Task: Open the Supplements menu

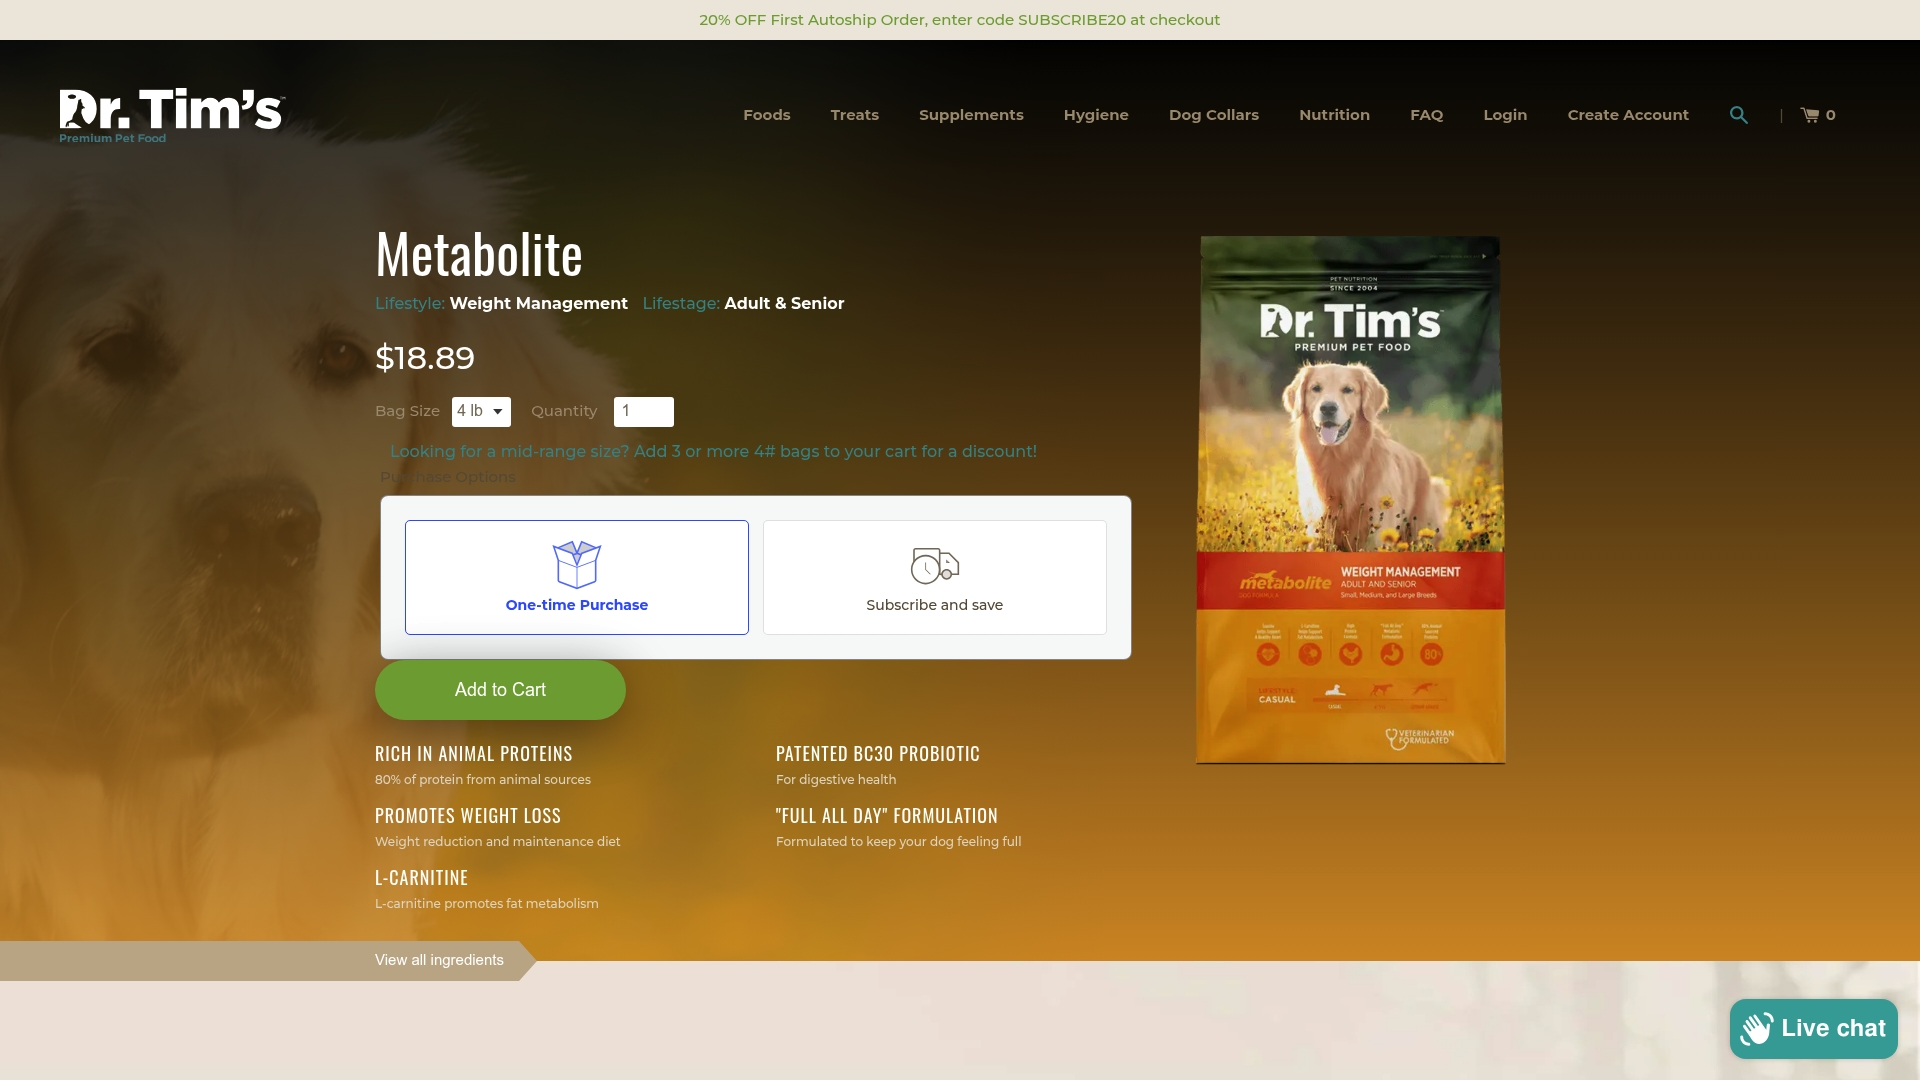Action: click(x=971, y=115)
